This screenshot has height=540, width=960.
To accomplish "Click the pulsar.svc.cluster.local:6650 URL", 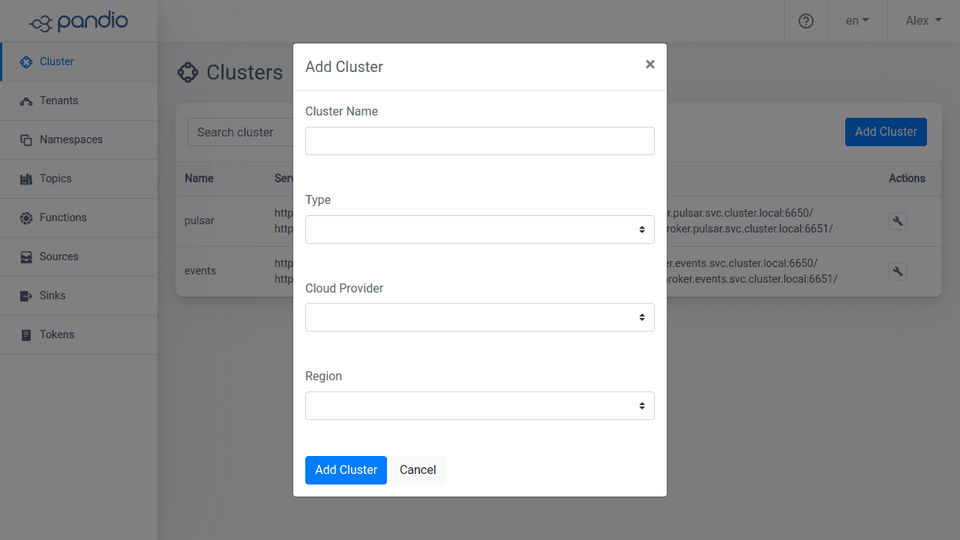I will [x=740, y=213].
